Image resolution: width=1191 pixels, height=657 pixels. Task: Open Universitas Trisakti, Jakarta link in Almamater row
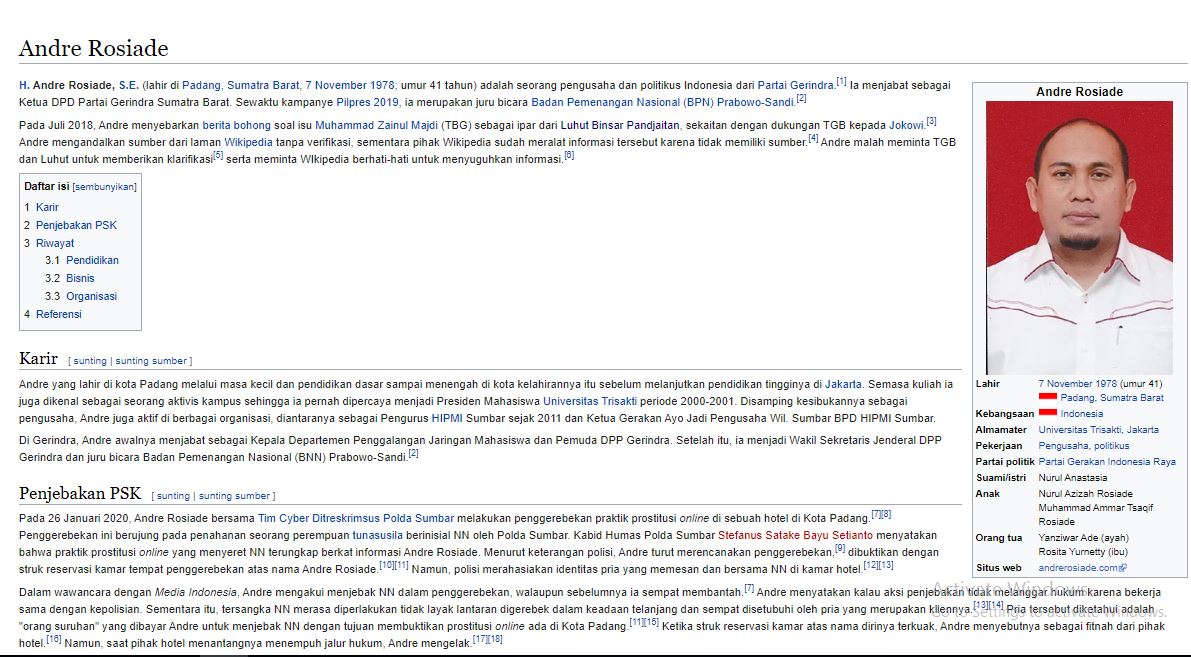click(x=1098, y=430)
